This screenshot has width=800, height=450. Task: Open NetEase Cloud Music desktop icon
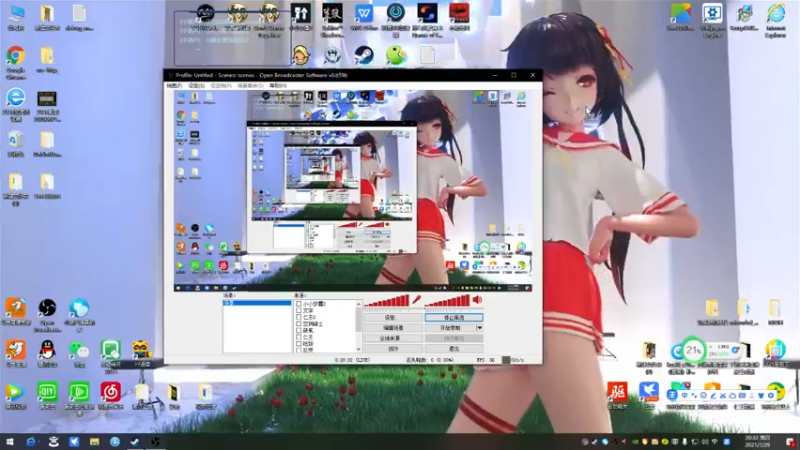110,392
